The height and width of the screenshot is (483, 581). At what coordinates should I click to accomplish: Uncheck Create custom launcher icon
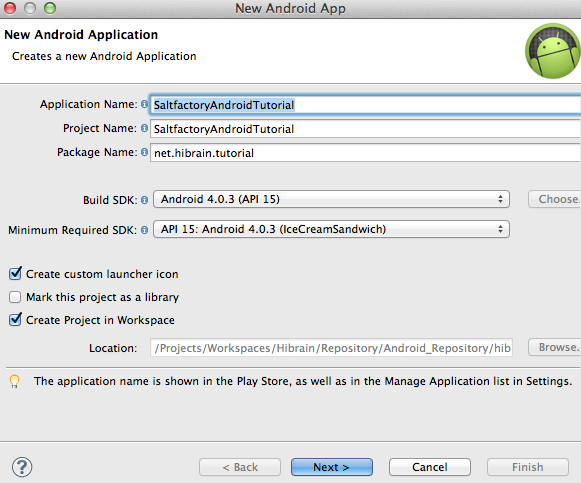pos(15,273)
